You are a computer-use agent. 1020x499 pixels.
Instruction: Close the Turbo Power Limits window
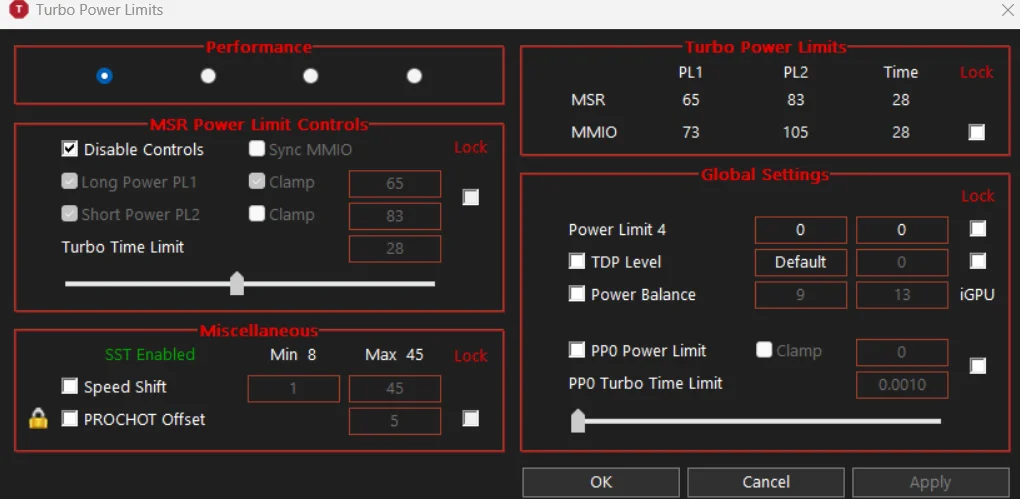[1009, 10]
